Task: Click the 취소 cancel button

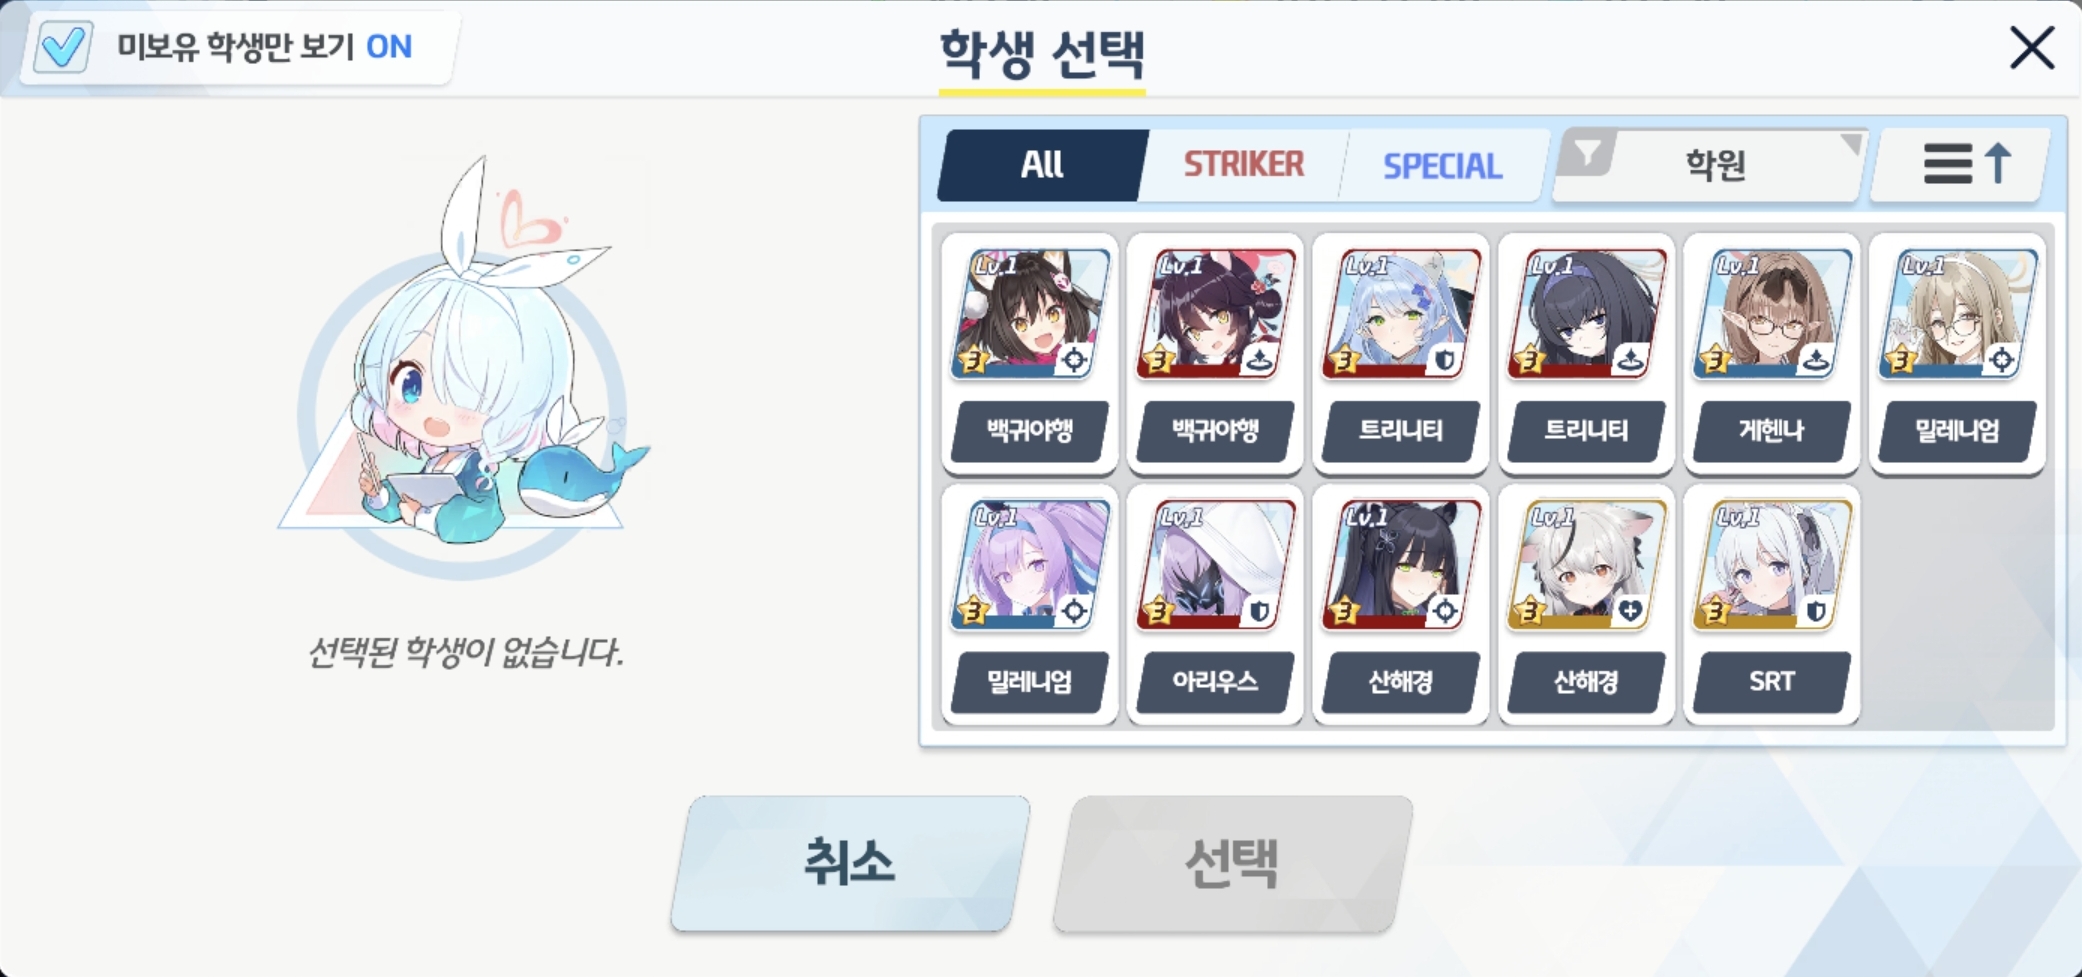Action: [x=850, y=863]
